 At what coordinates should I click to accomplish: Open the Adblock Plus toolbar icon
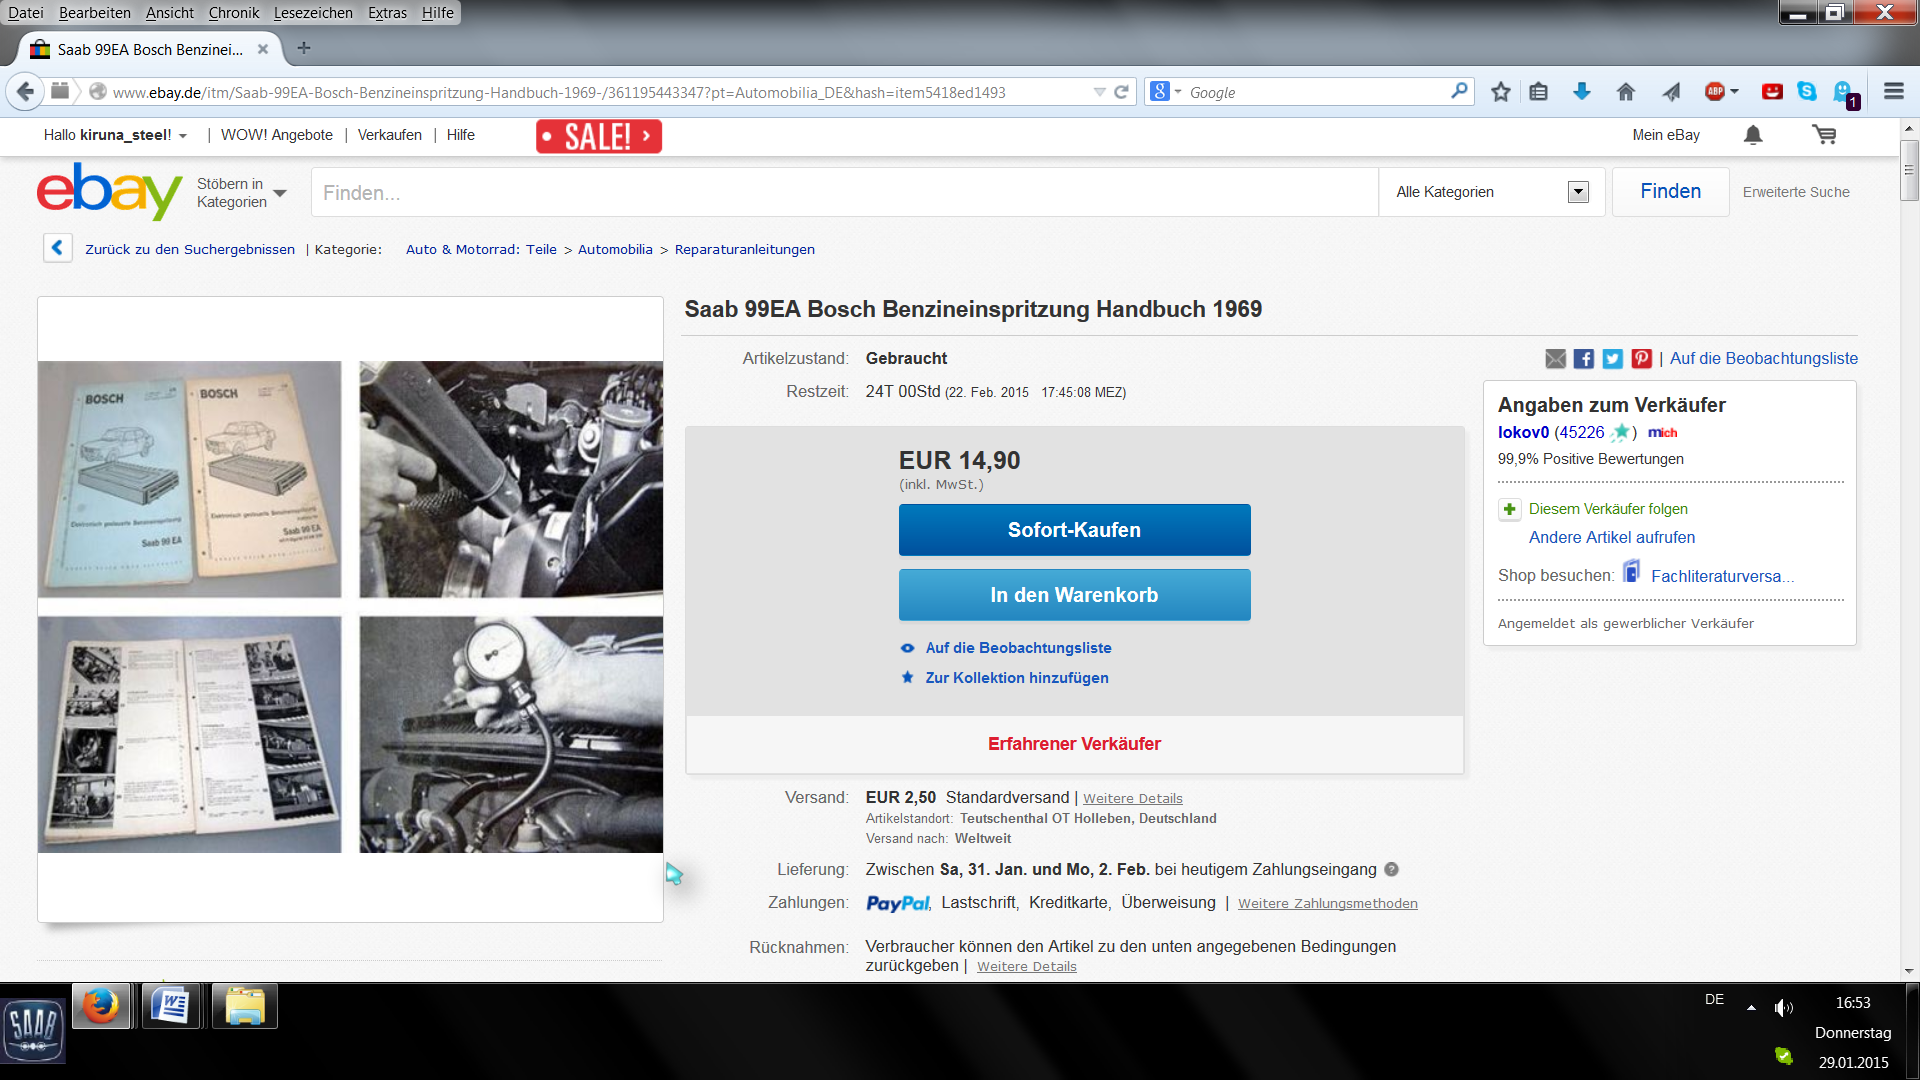pyautogui.click(x=1715, y=92)
